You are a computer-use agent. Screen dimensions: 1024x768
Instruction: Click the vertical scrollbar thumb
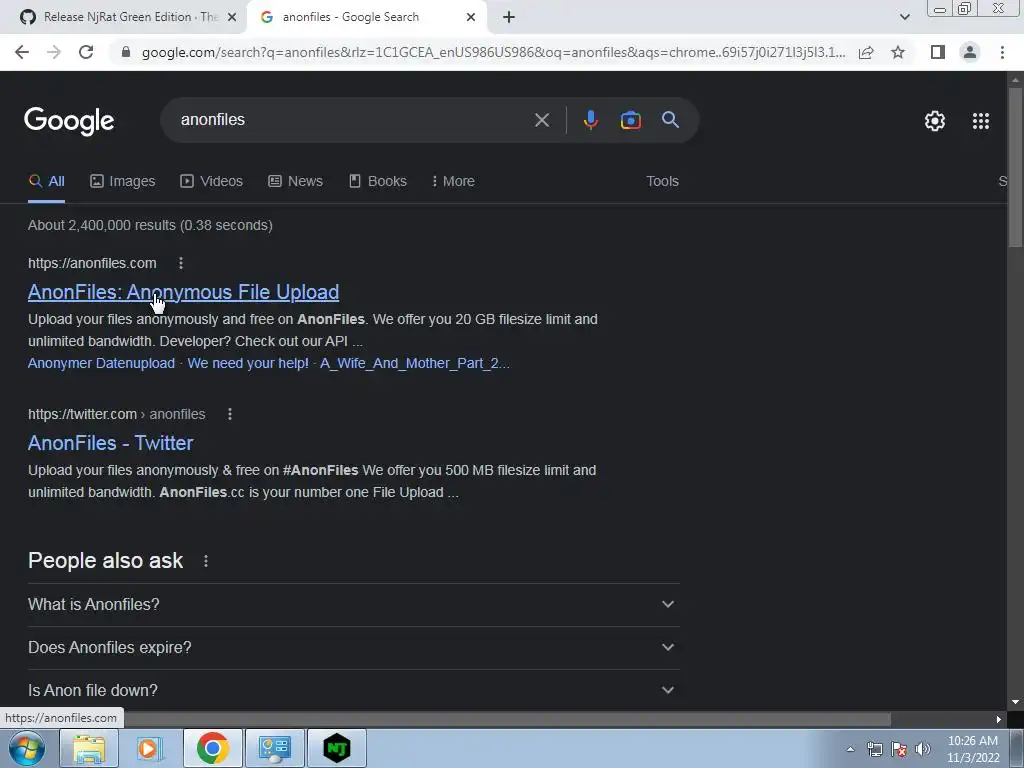click(x=1015, y=167)
